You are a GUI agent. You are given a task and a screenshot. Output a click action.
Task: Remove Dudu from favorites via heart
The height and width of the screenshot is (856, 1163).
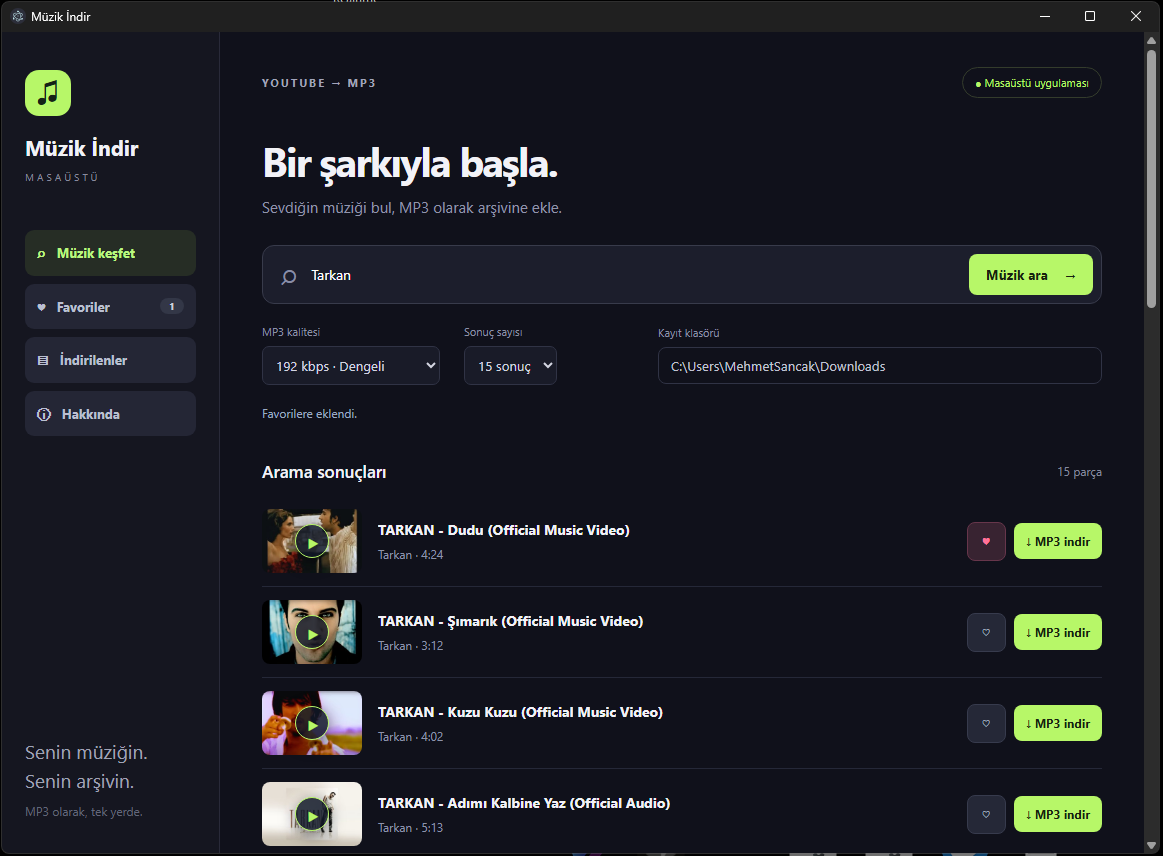click(x=986, y=541)
